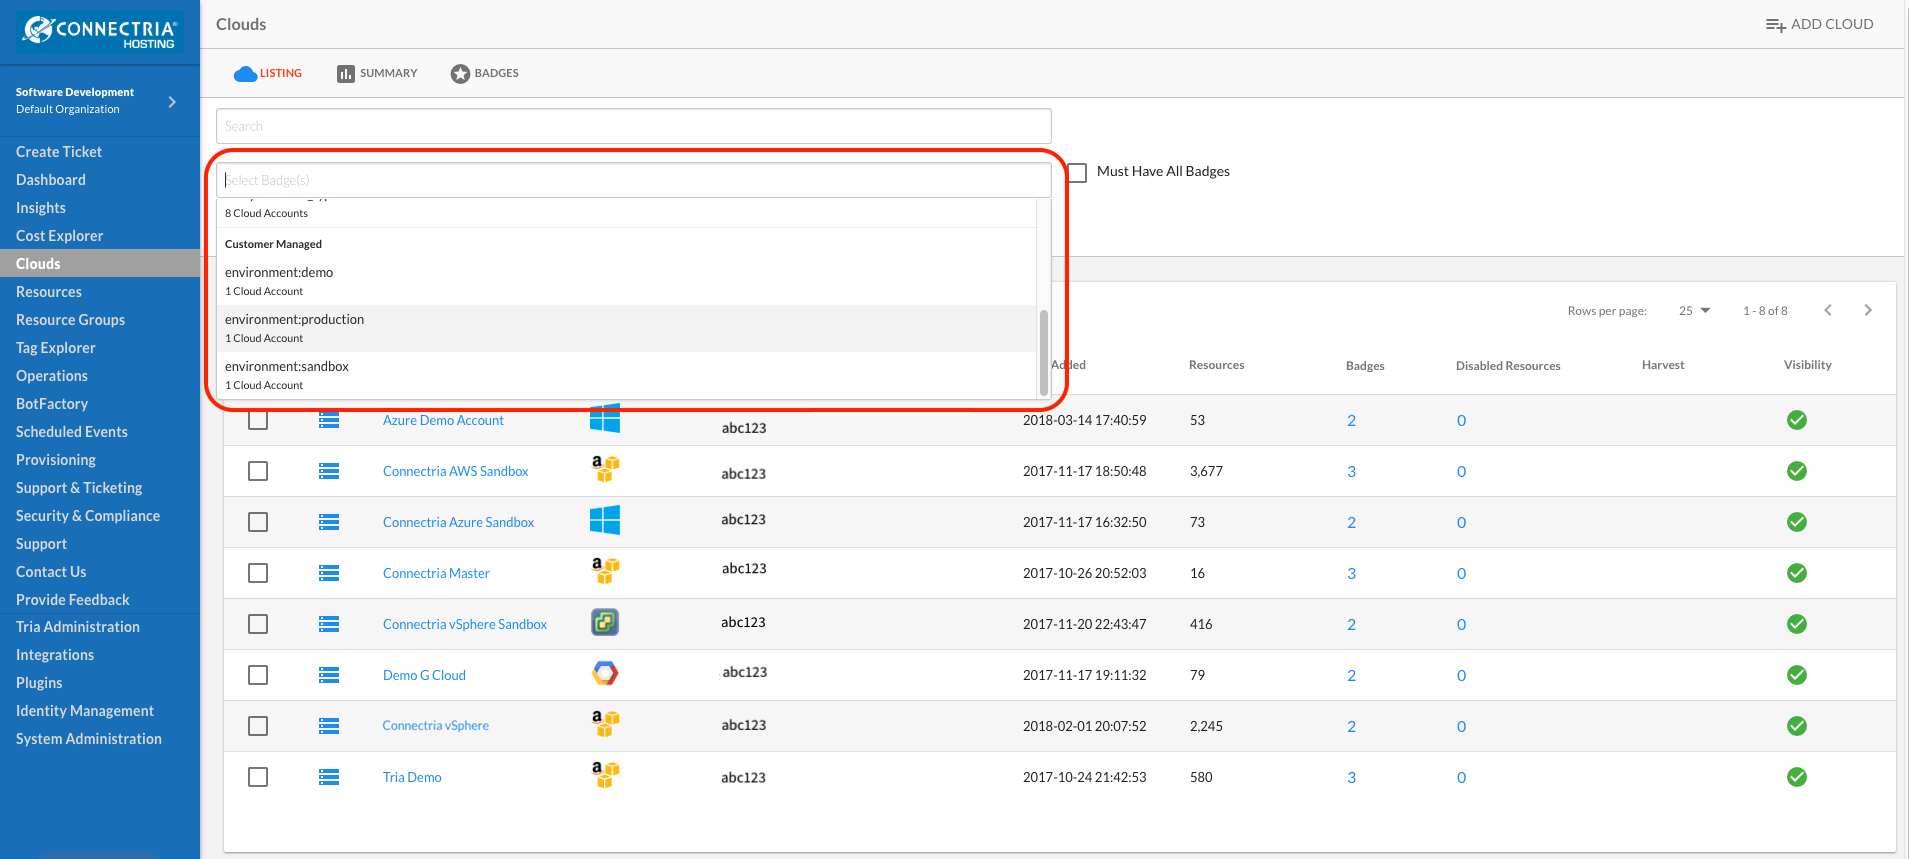Viewport: 1909px width, 859px height.
Task: Go to previous page arrow
Action: tap(1828, 310)
